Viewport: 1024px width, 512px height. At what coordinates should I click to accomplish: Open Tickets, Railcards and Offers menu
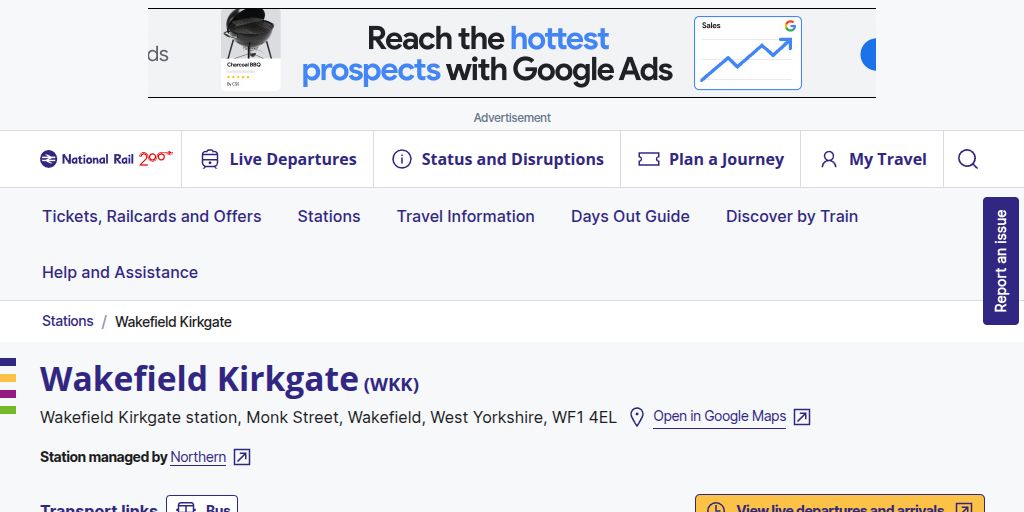(x=152, y=216)
